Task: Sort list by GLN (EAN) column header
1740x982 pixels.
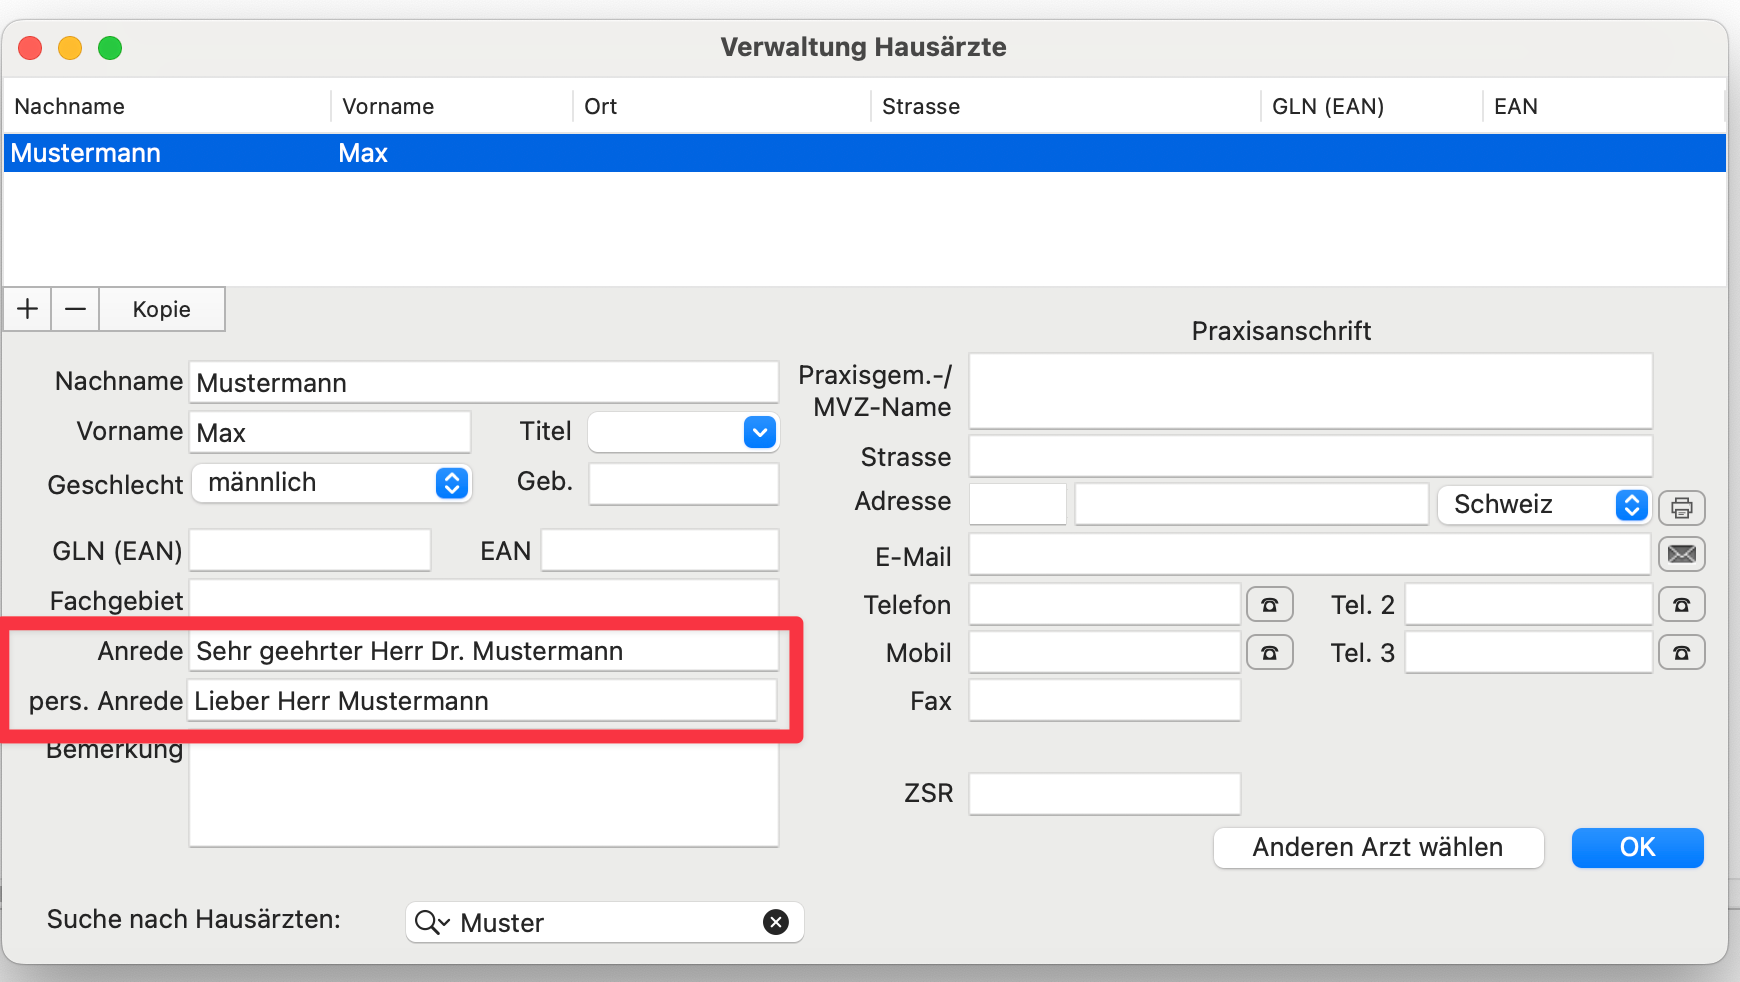Action: point(1372,106)
